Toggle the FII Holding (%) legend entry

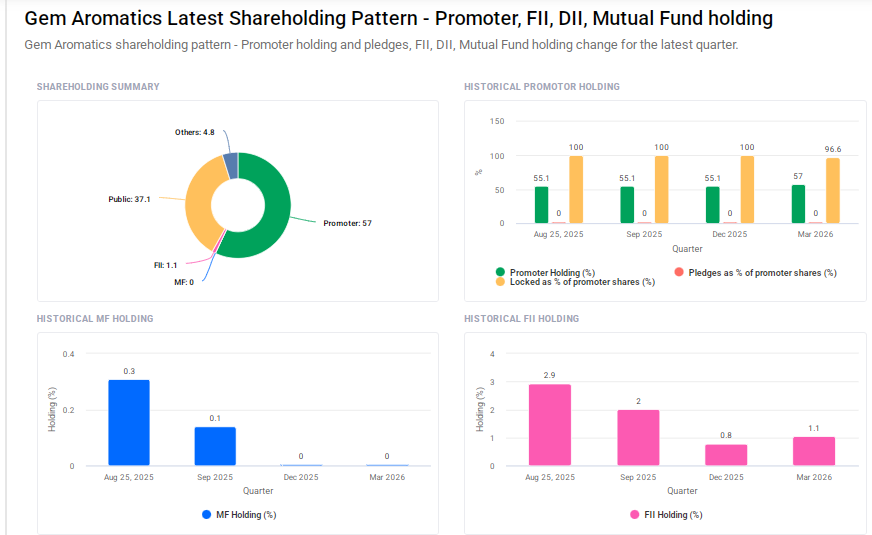pyautogui.click(x=666, y=515)
